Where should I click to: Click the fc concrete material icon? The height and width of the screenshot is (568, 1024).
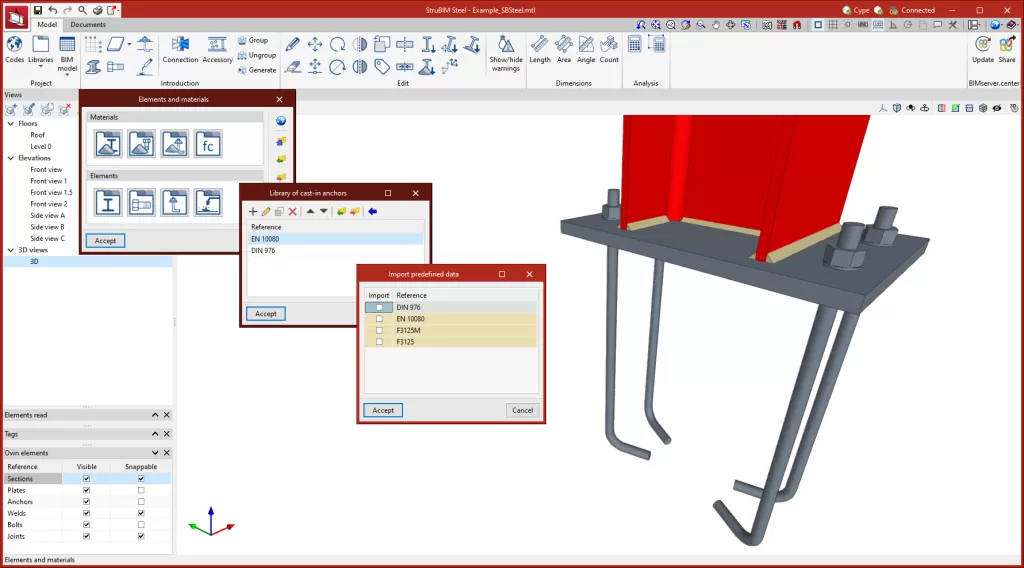[208, 144]
